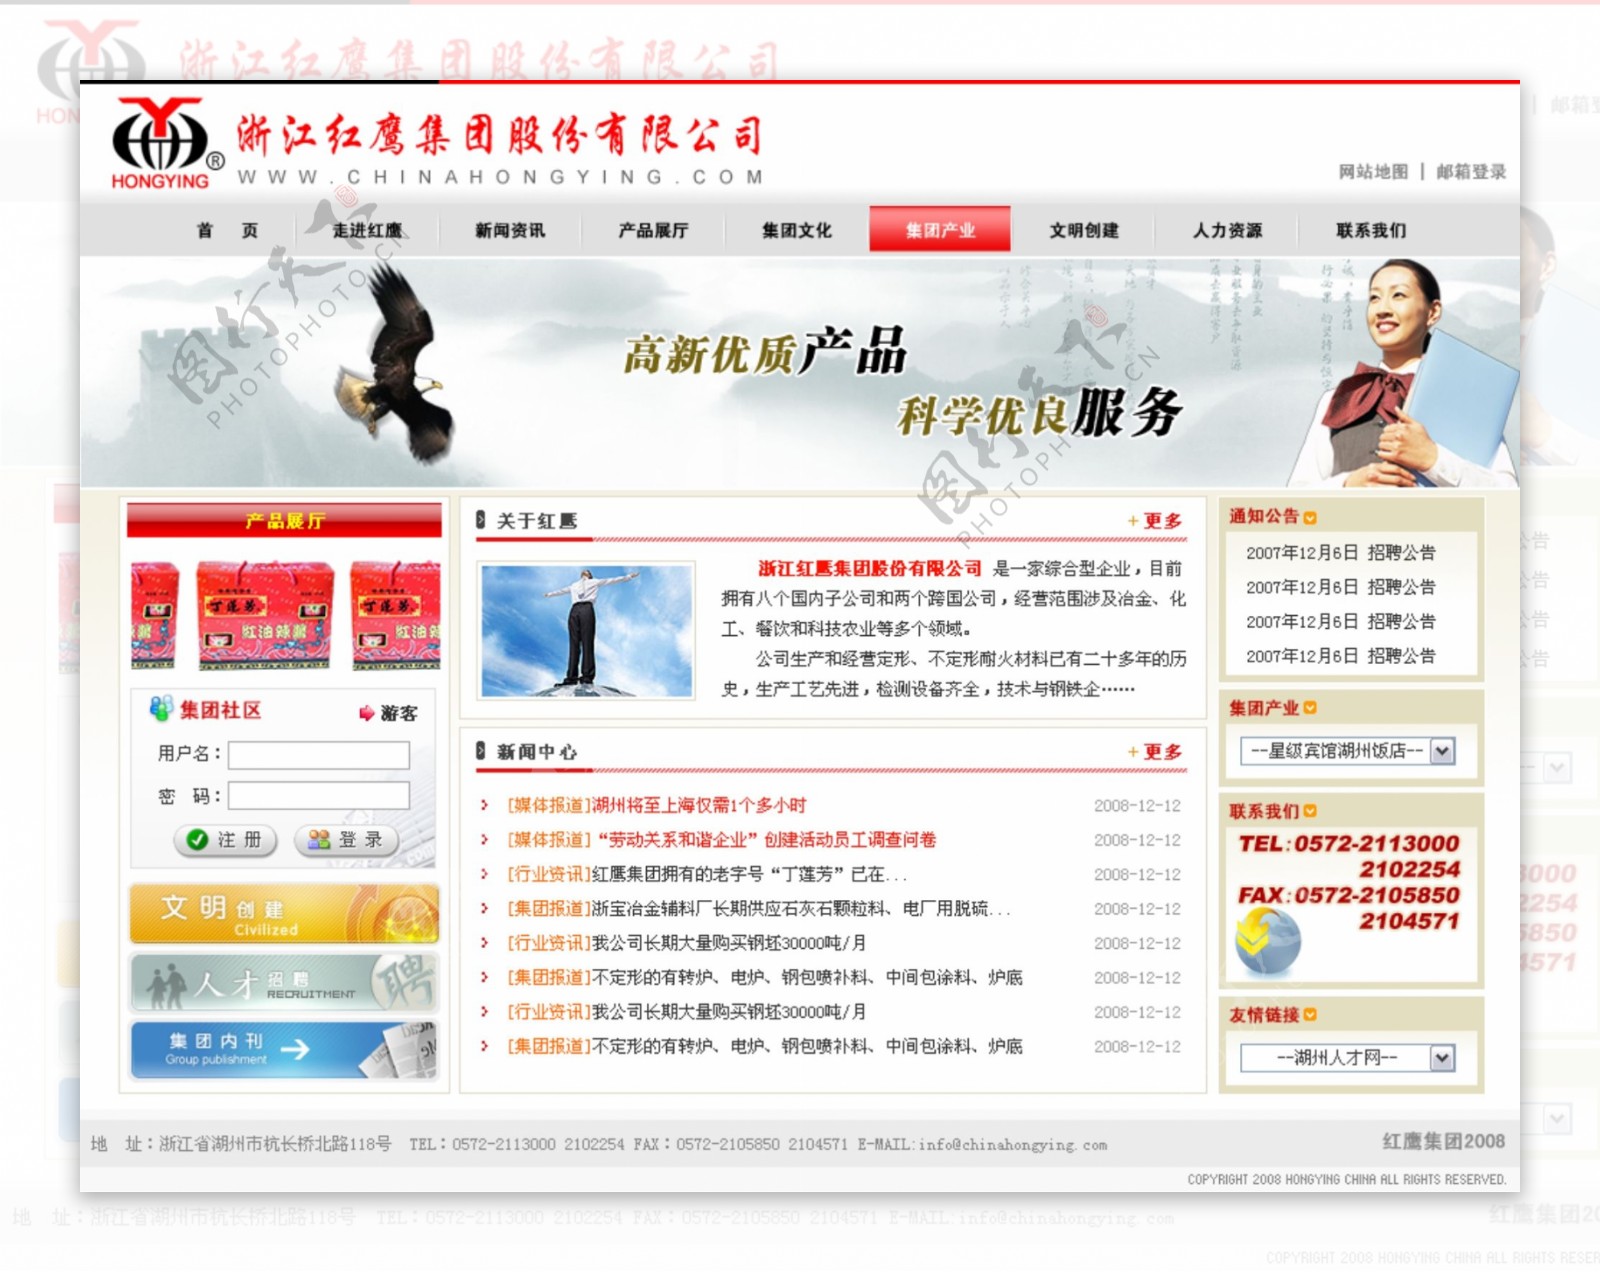The image size is (1600, 1272).
Task: Open the 走进红鹰 menu item
Action: (x=367, y=231)
